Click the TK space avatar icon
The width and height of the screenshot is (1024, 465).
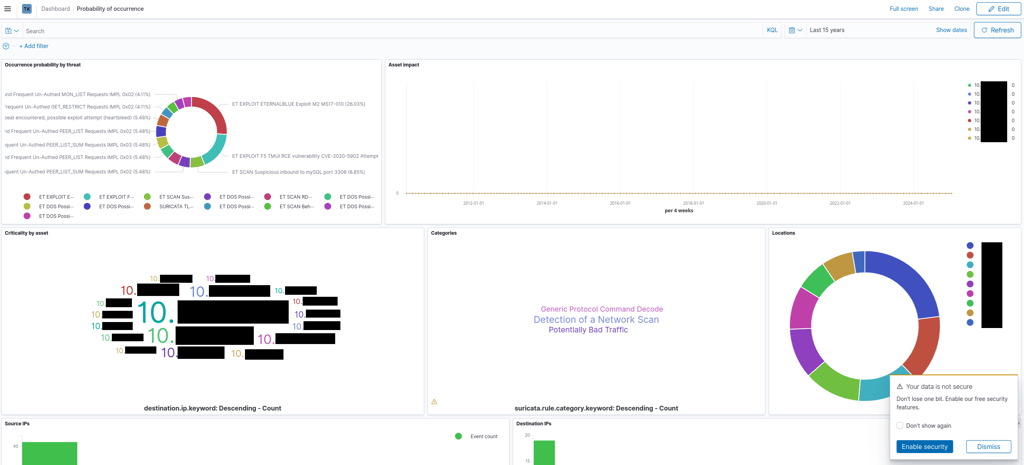click(27, 9)
